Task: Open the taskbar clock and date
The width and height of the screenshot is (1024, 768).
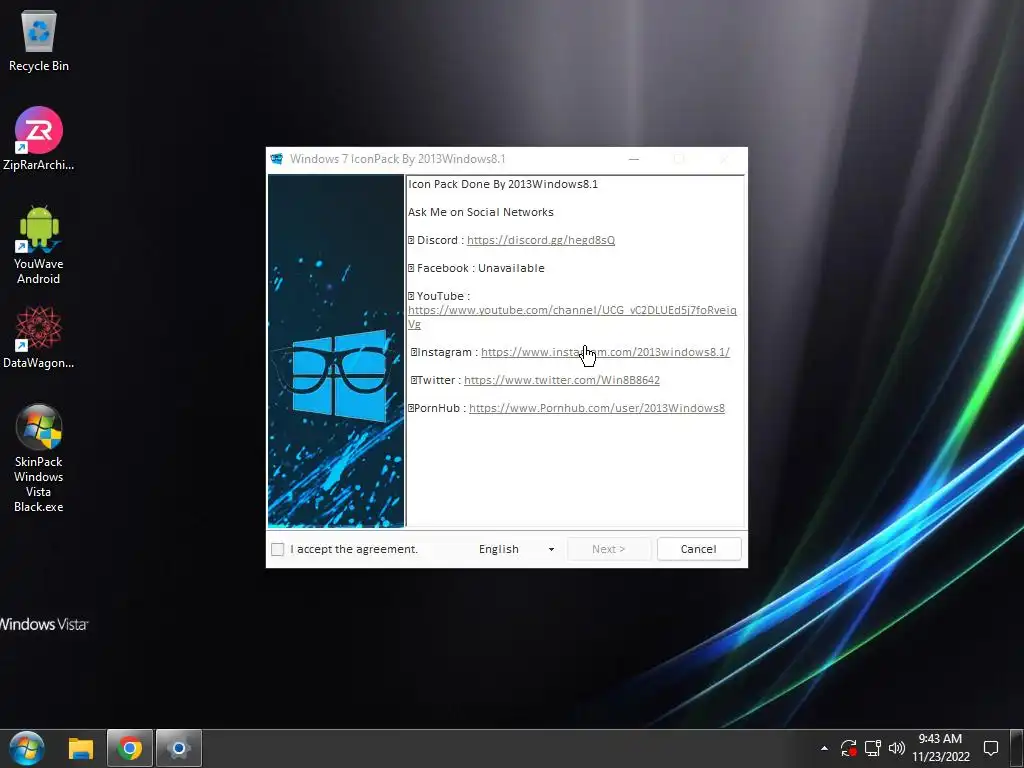Action: (x=940, y=748)
